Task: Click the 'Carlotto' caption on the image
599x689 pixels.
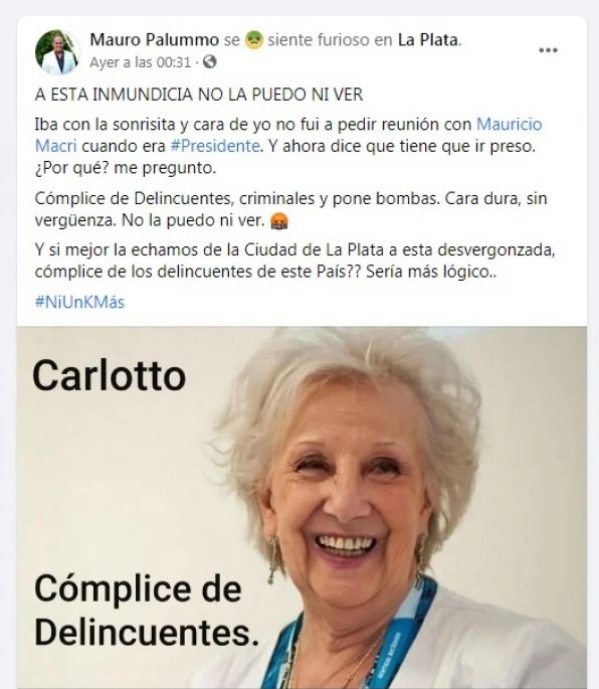Action: tap(109, 376)
